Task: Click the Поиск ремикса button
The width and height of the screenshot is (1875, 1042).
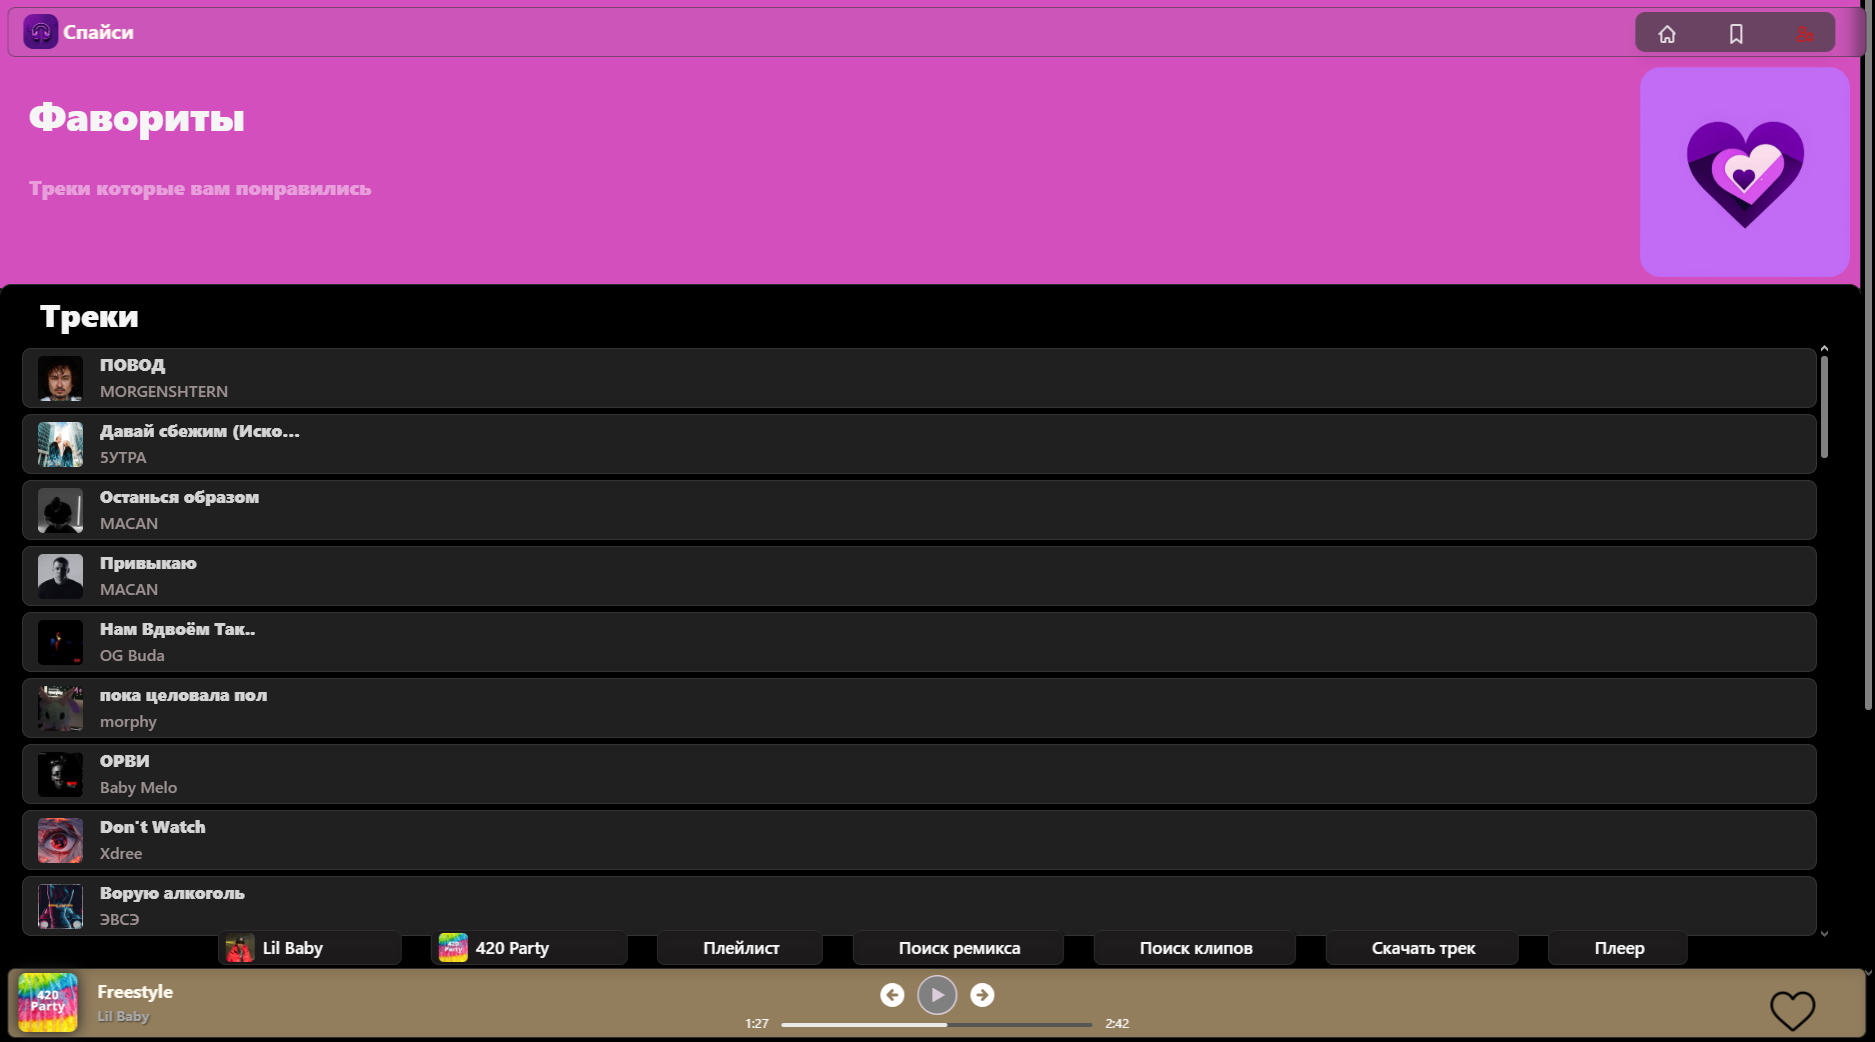Action: 959,948
